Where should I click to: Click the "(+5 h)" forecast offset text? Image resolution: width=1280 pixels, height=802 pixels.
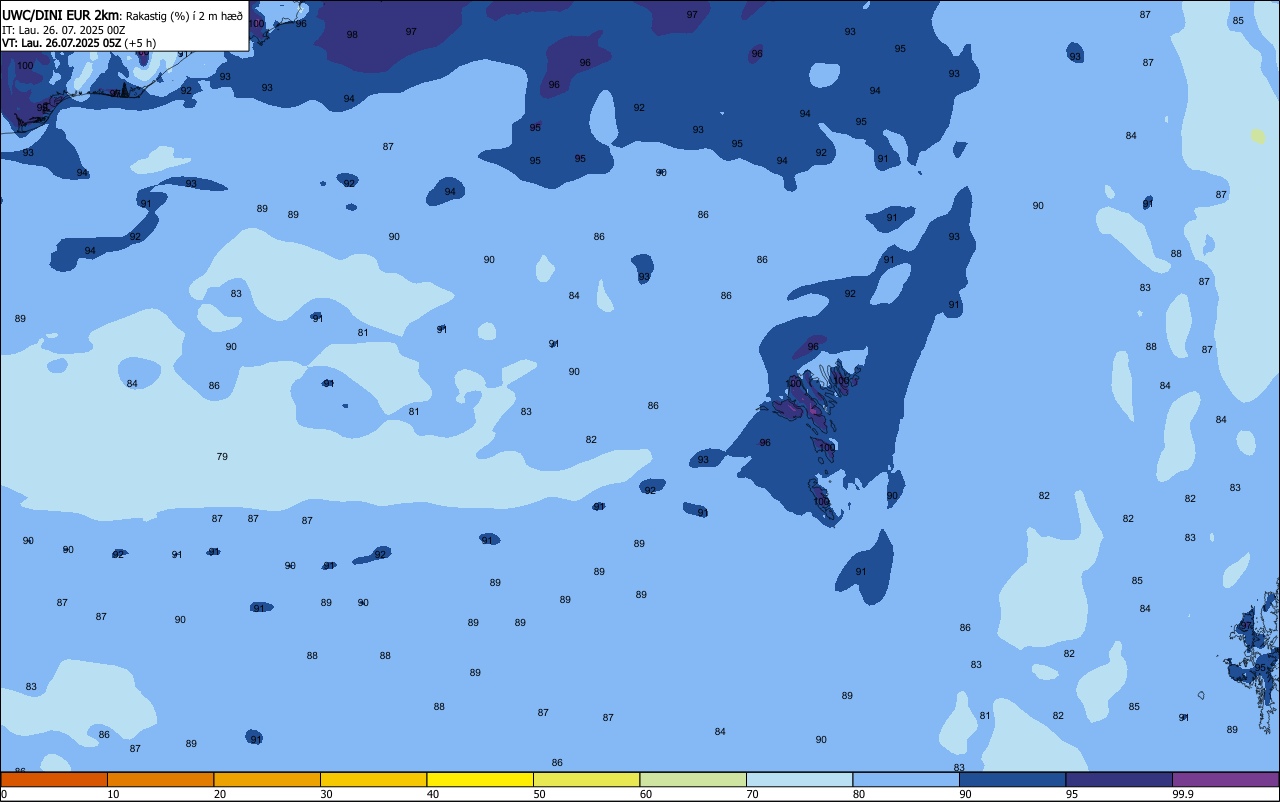click(x=140, y=43)
